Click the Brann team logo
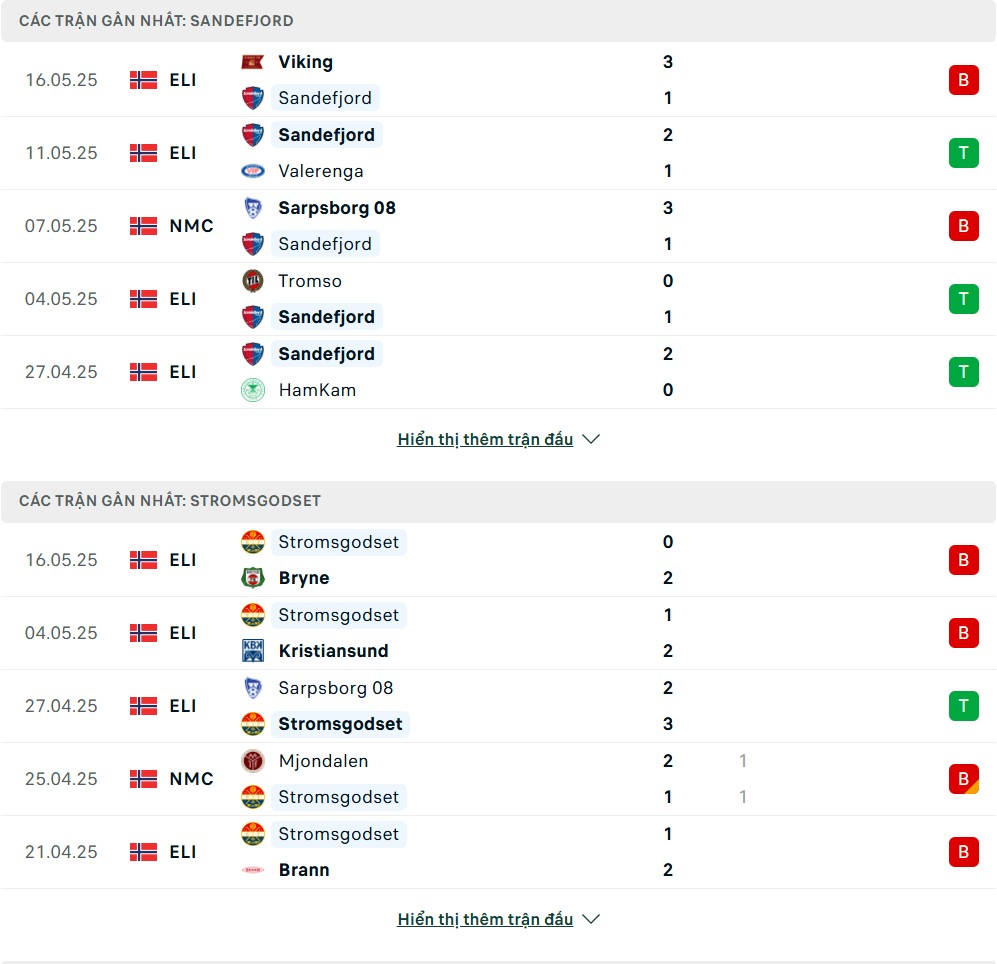Screen dimensions: 997x964 point(252,870)
